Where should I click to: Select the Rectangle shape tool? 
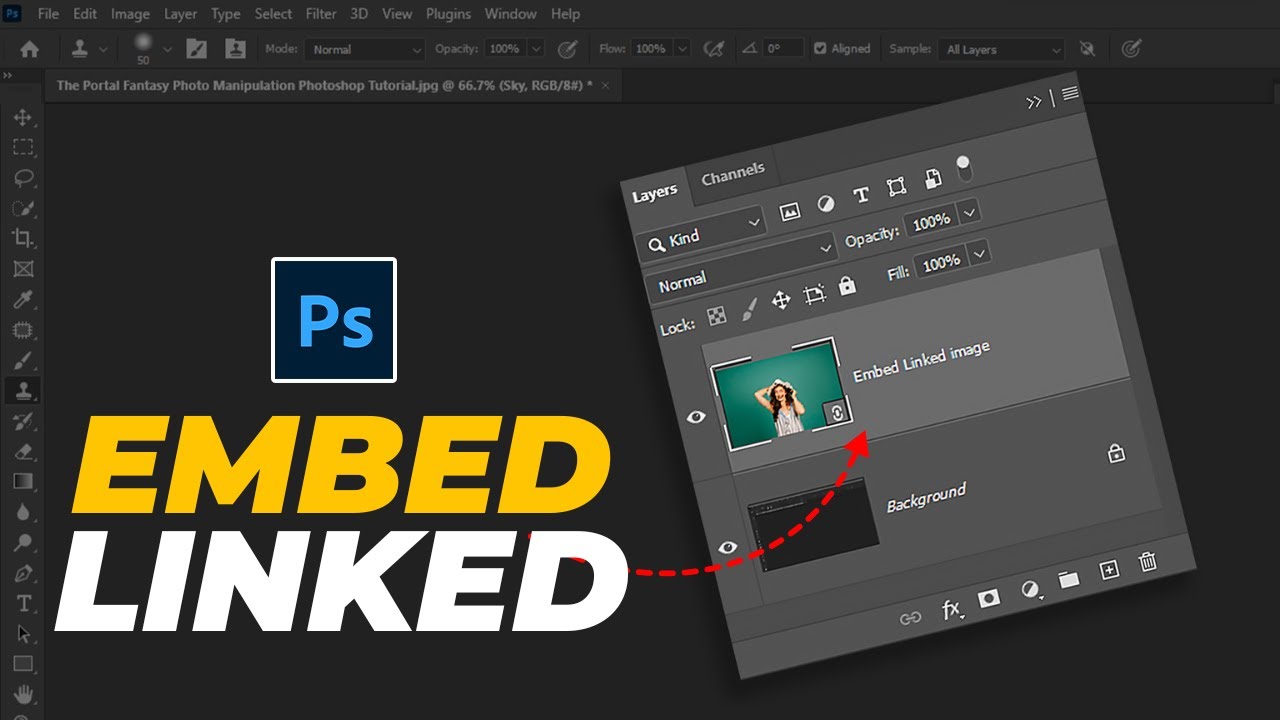pyautogui.click(x=22, y=664)
